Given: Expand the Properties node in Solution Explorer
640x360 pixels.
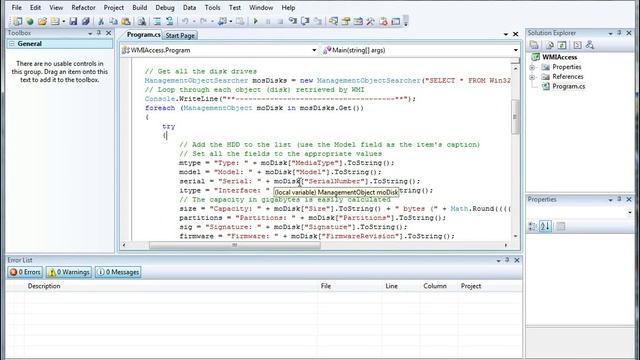Looking at the screenshot, I should point(532,67).
